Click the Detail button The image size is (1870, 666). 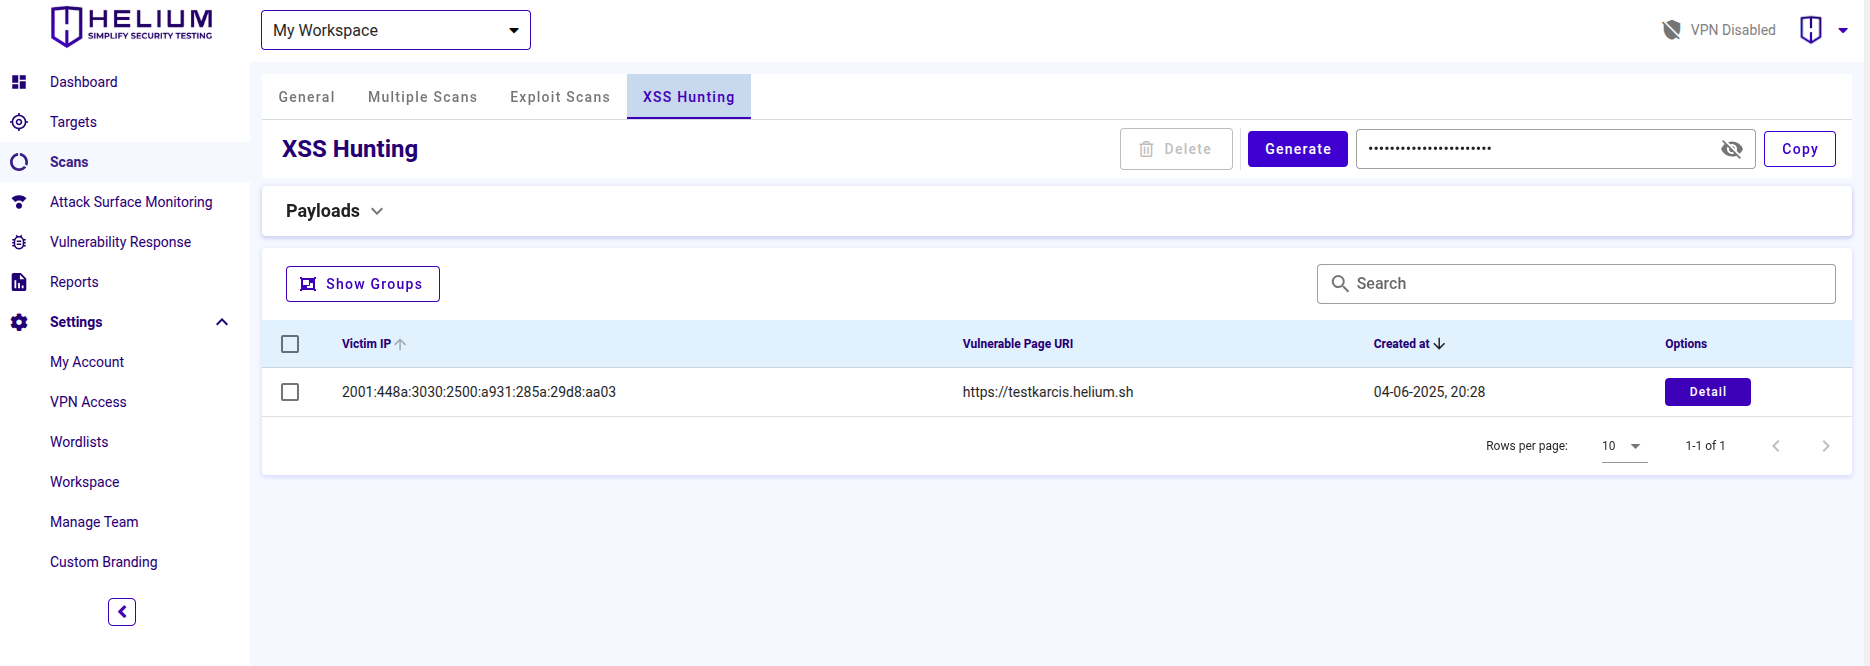pos(1708,392)
